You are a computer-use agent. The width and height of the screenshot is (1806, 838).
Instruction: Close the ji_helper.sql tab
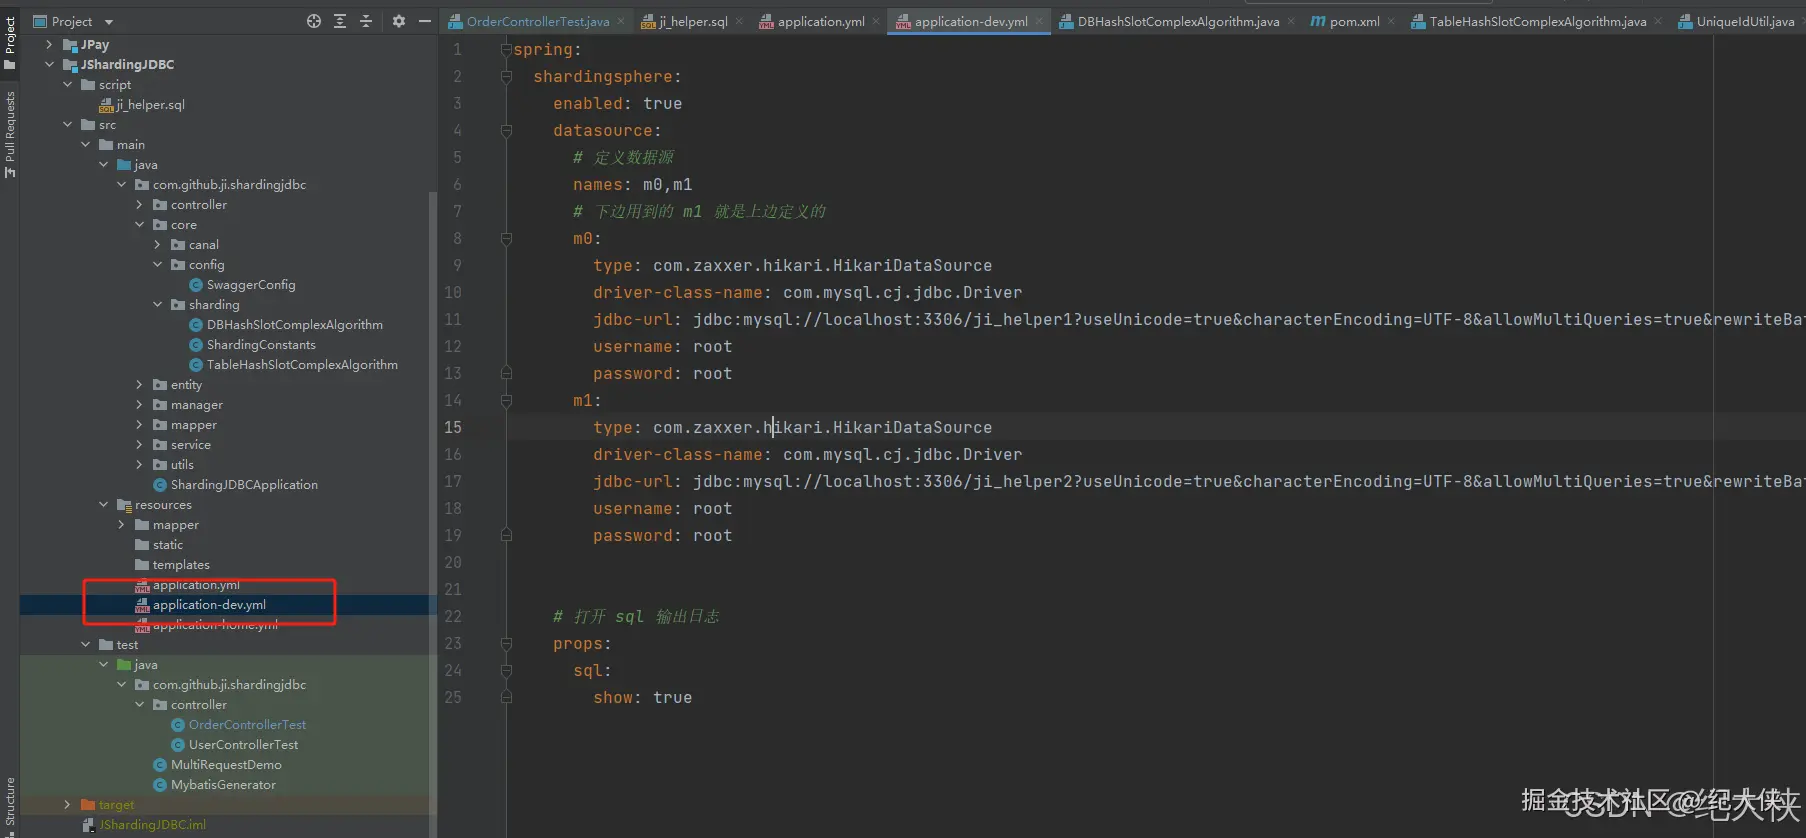tap(740, 21)
